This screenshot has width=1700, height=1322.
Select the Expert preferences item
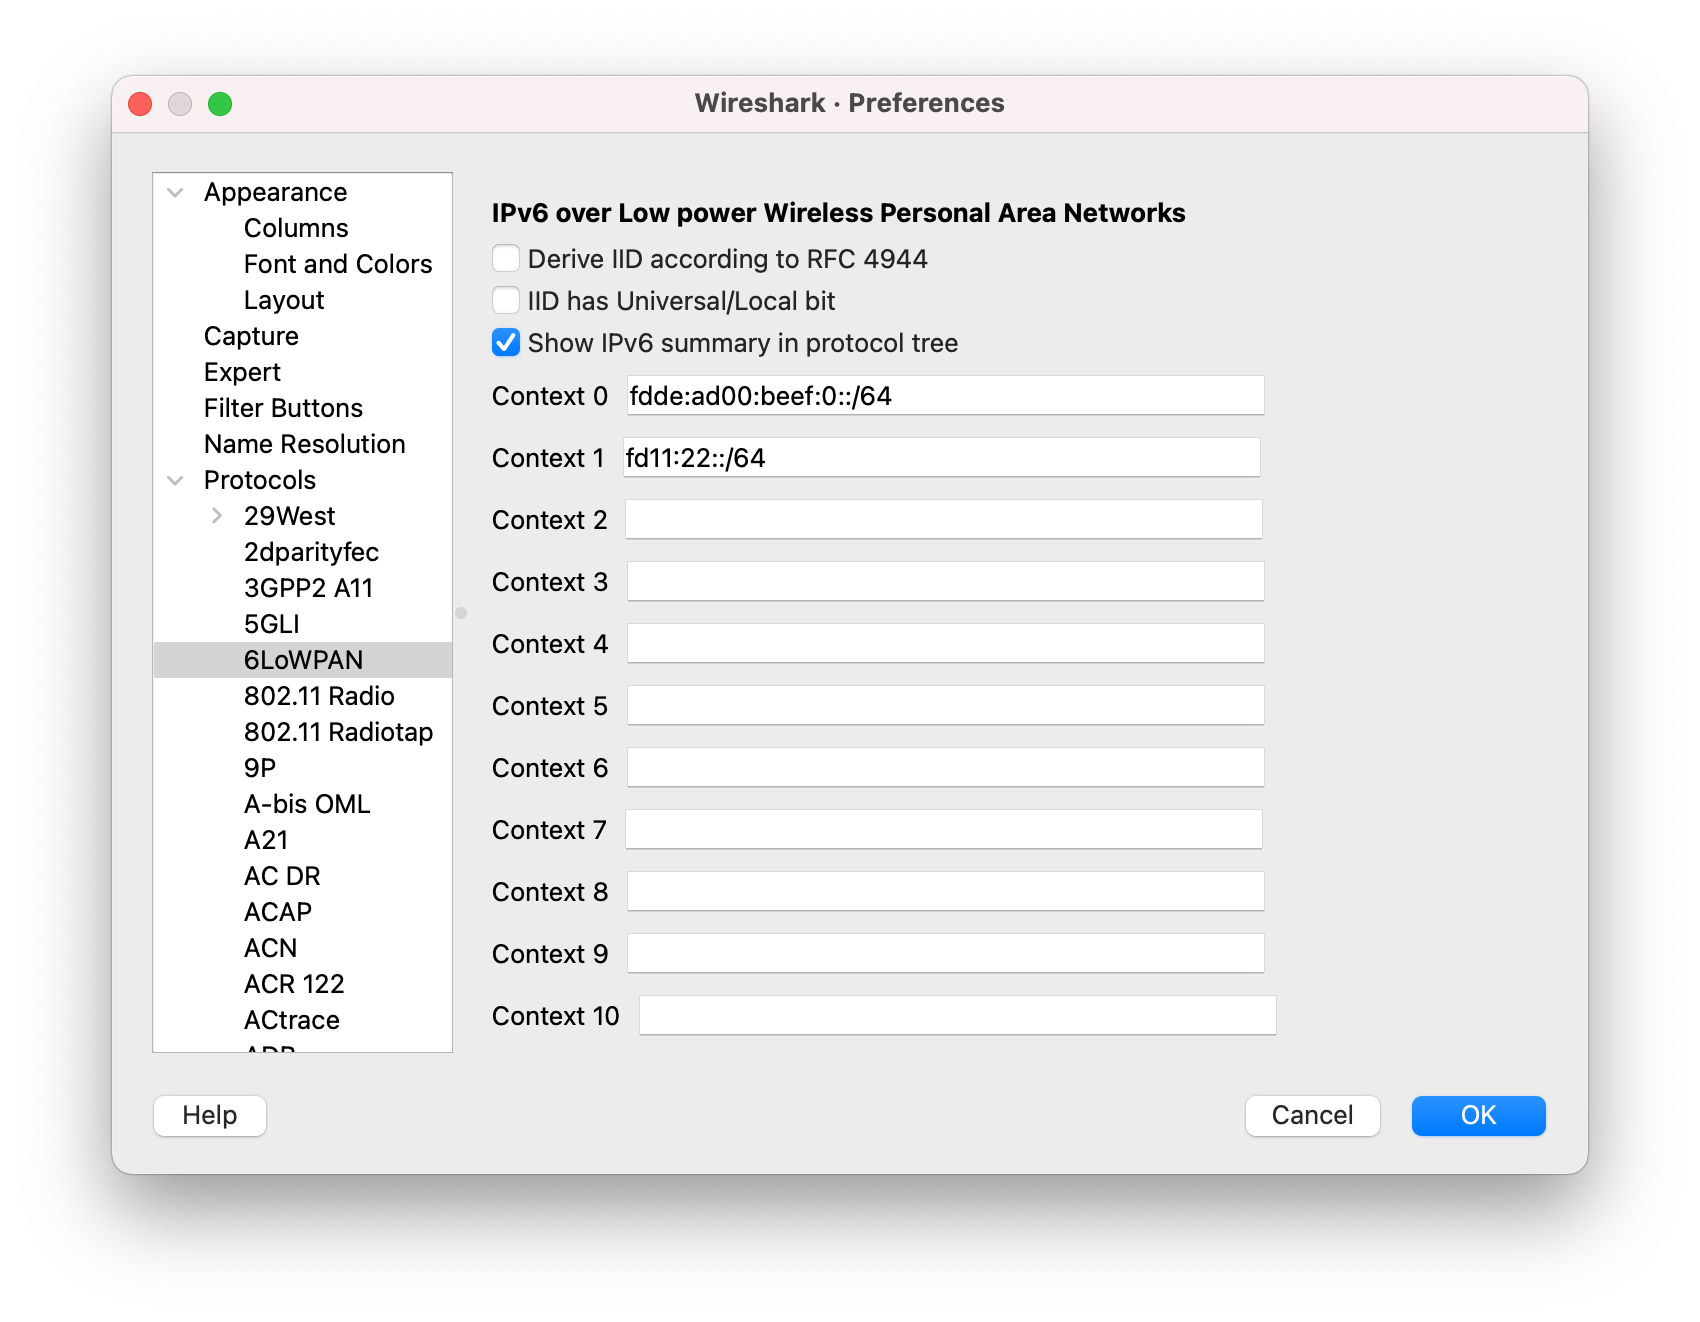(x=242, y=372)
